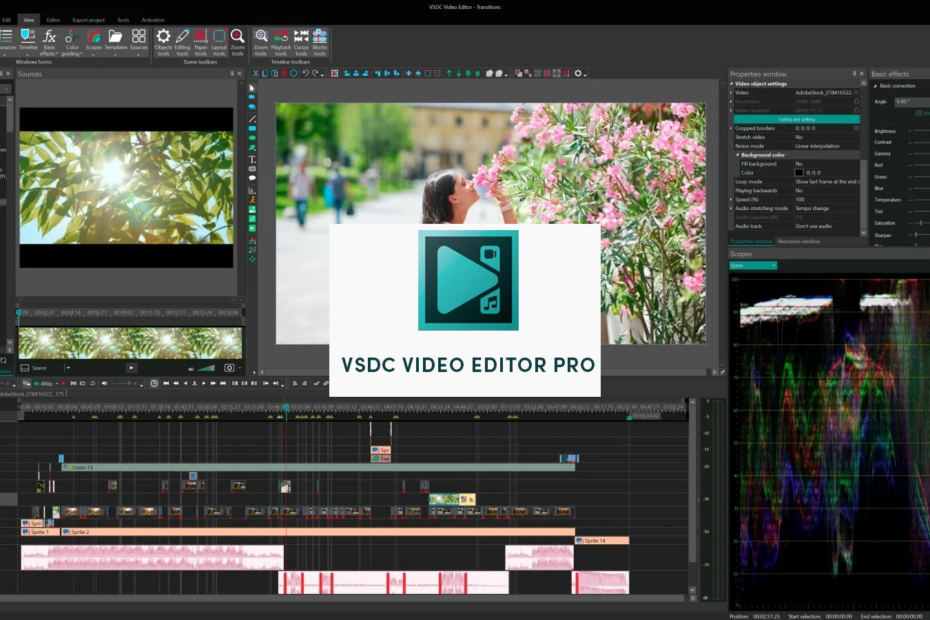Show the Playback tools toolbar
930x620 pixels.
coord(281,42)
